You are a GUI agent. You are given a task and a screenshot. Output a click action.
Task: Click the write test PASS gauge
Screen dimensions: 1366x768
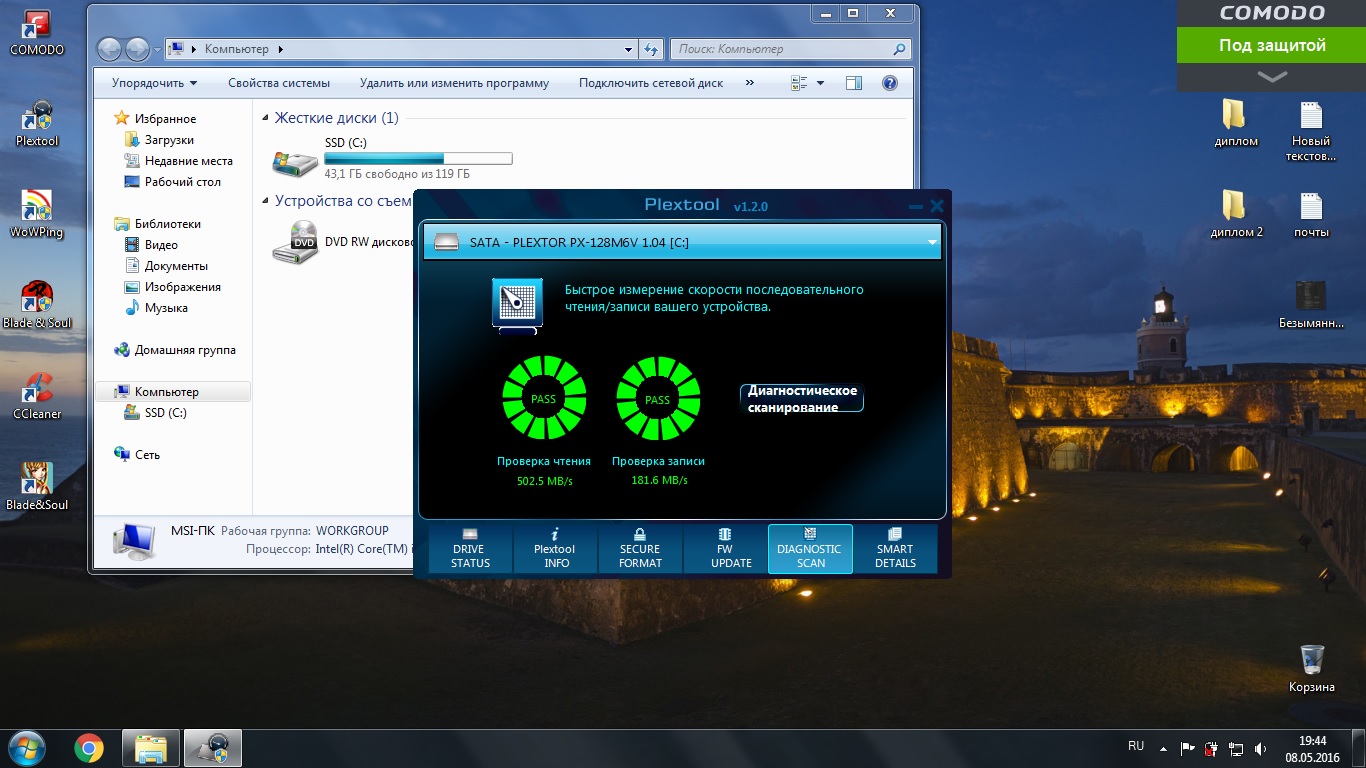point(658,399)
